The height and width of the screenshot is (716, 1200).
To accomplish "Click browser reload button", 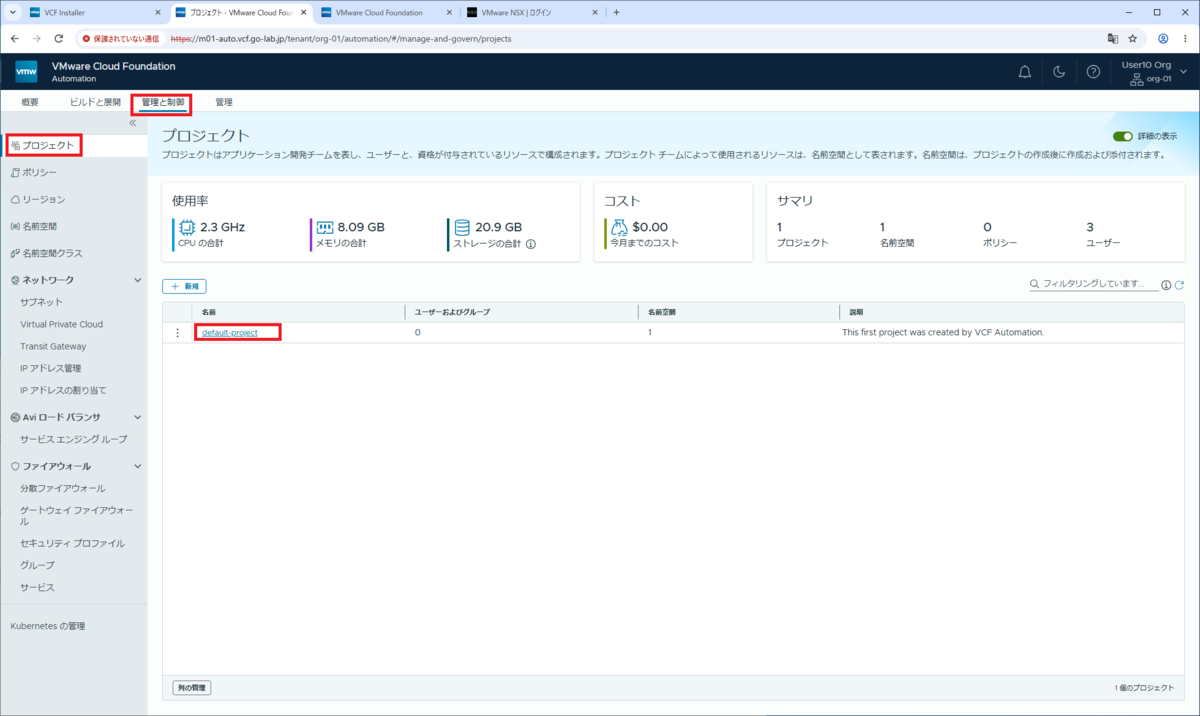I will coord(59,38).
